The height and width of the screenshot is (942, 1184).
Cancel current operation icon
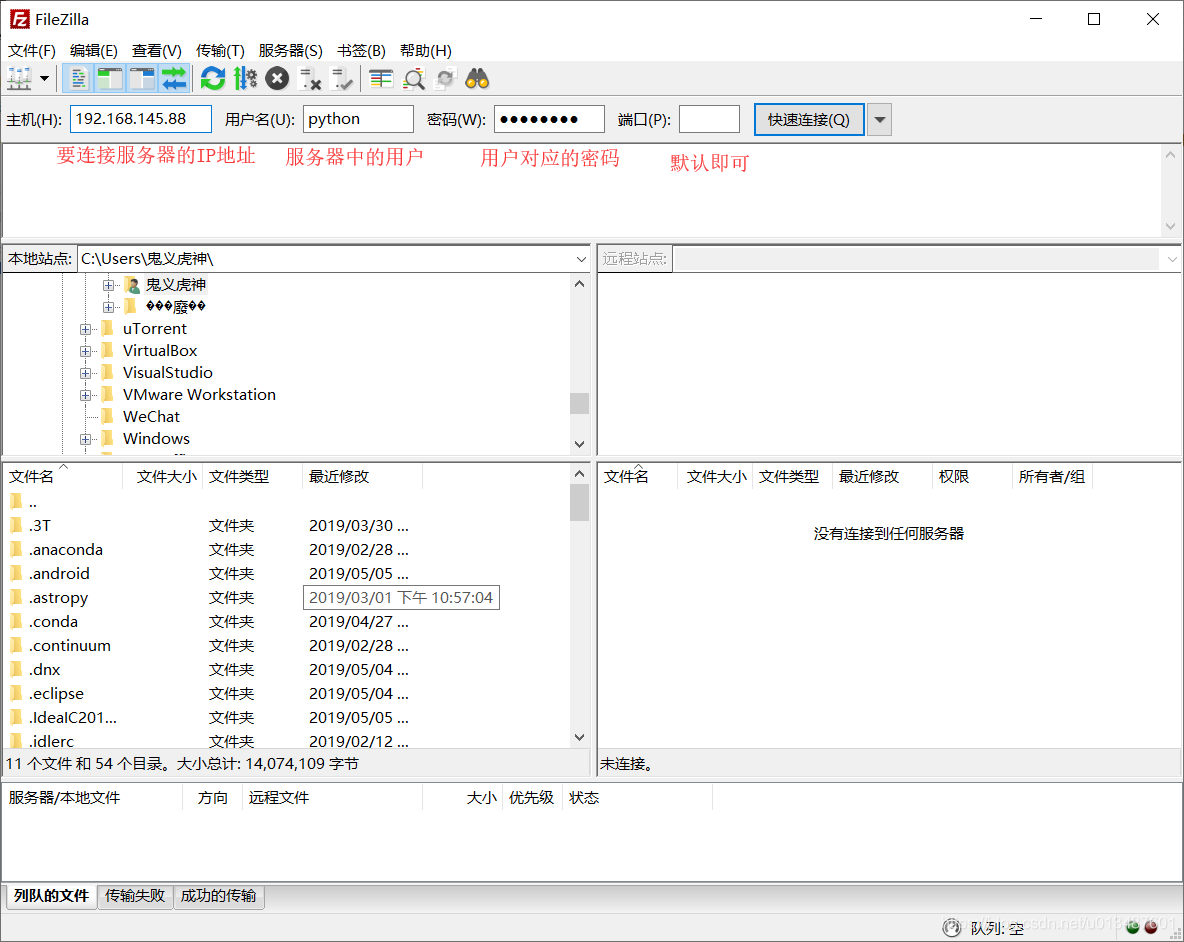click(x=277, y=78)
